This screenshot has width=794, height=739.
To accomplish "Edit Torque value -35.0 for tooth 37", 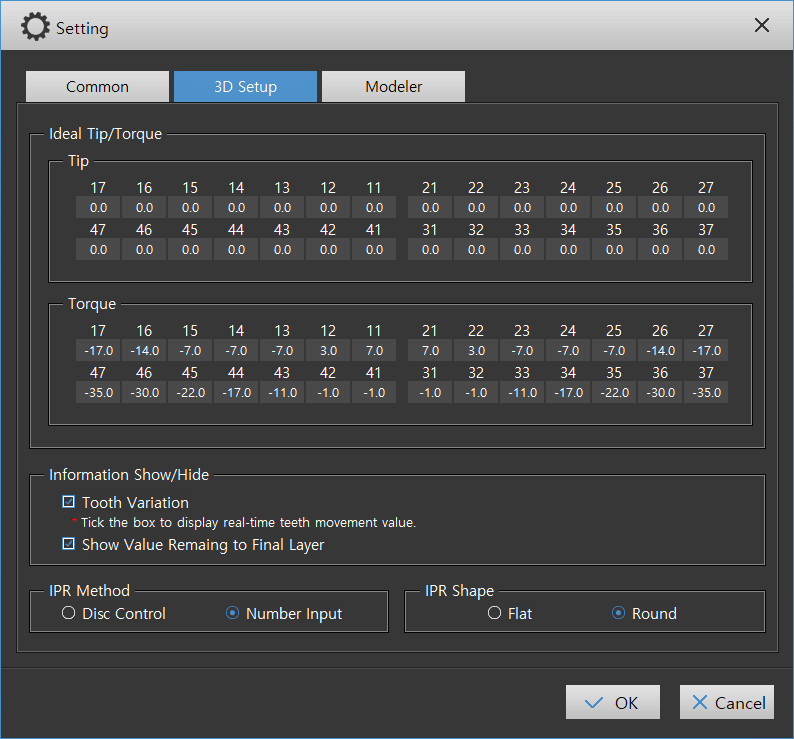I will tap(706, 393).
